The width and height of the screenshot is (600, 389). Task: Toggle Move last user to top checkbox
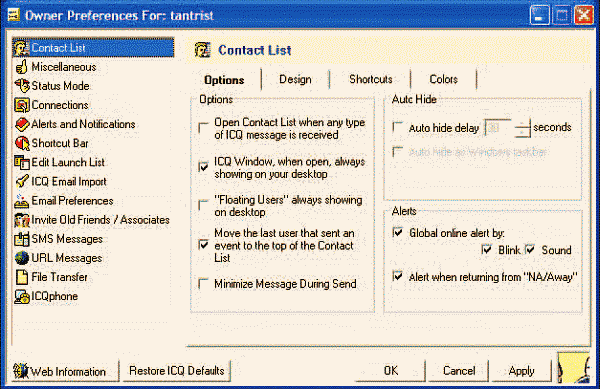coord(204,245)
